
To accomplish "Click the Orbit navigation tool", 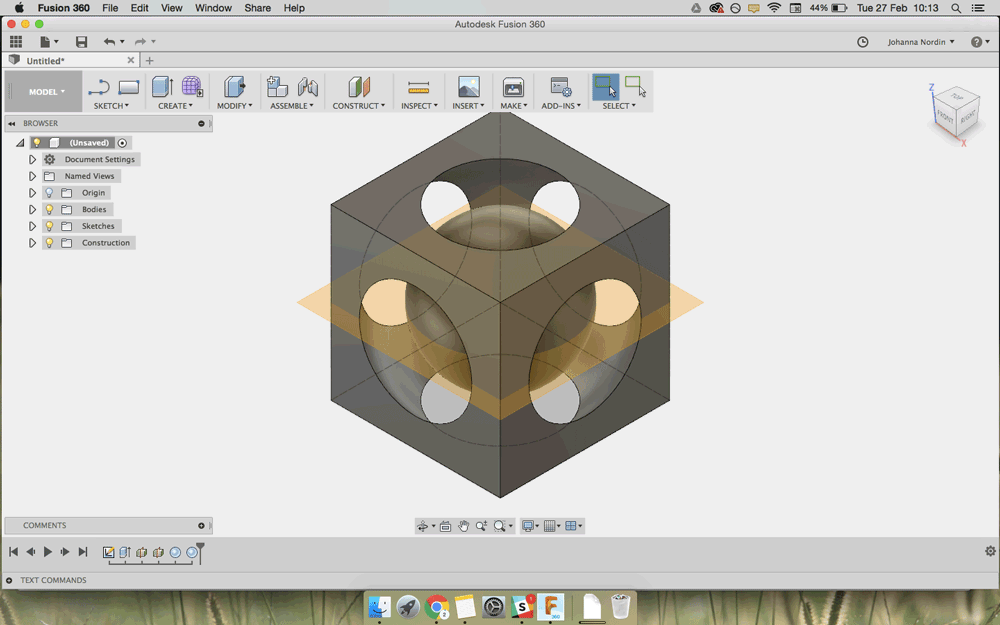I will [422, 526].
